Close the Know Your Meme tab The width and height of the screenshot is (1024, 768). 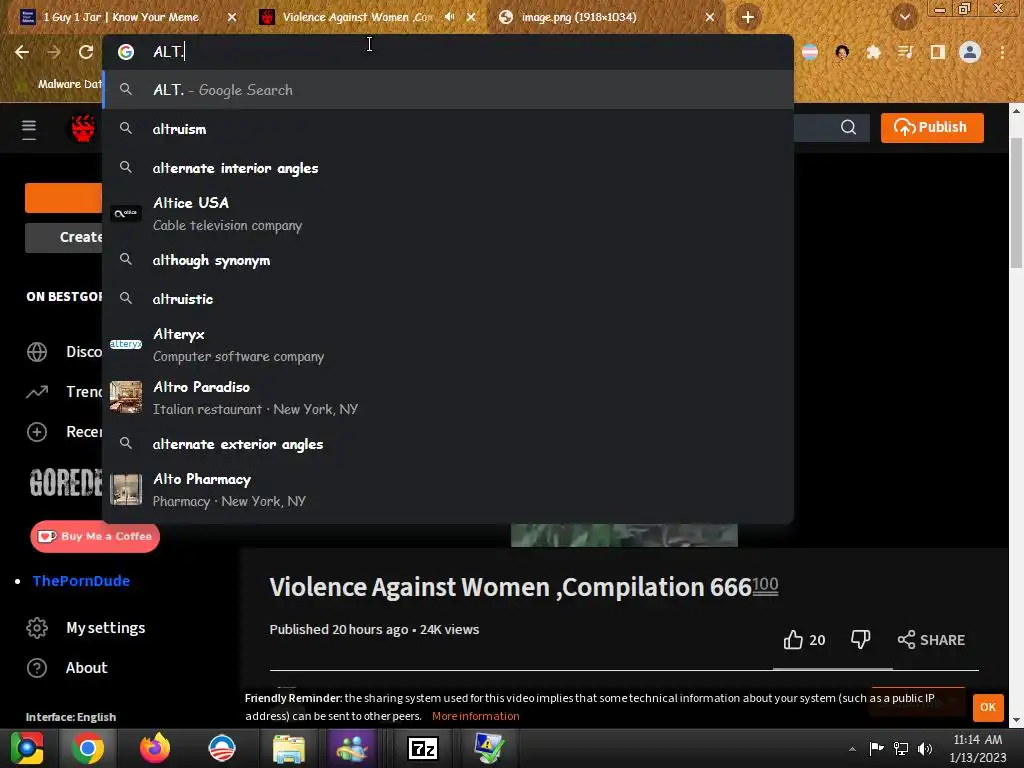point(232,18)
